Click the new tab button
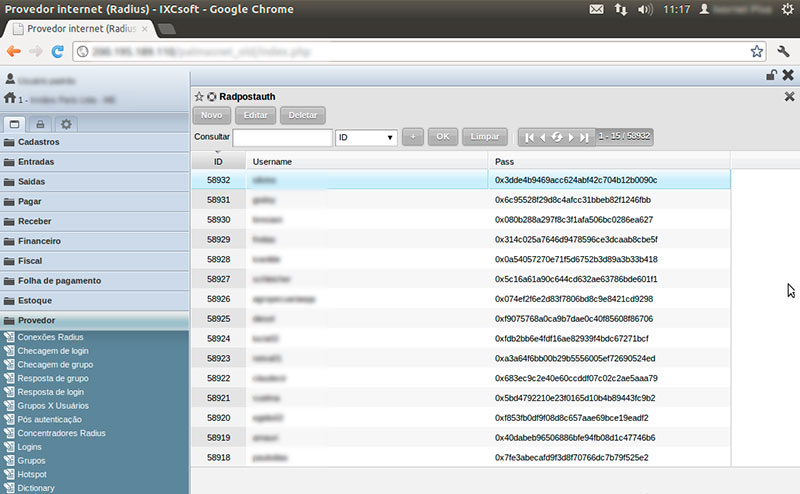This screenshot has height=494, width=800. [167, 29]
